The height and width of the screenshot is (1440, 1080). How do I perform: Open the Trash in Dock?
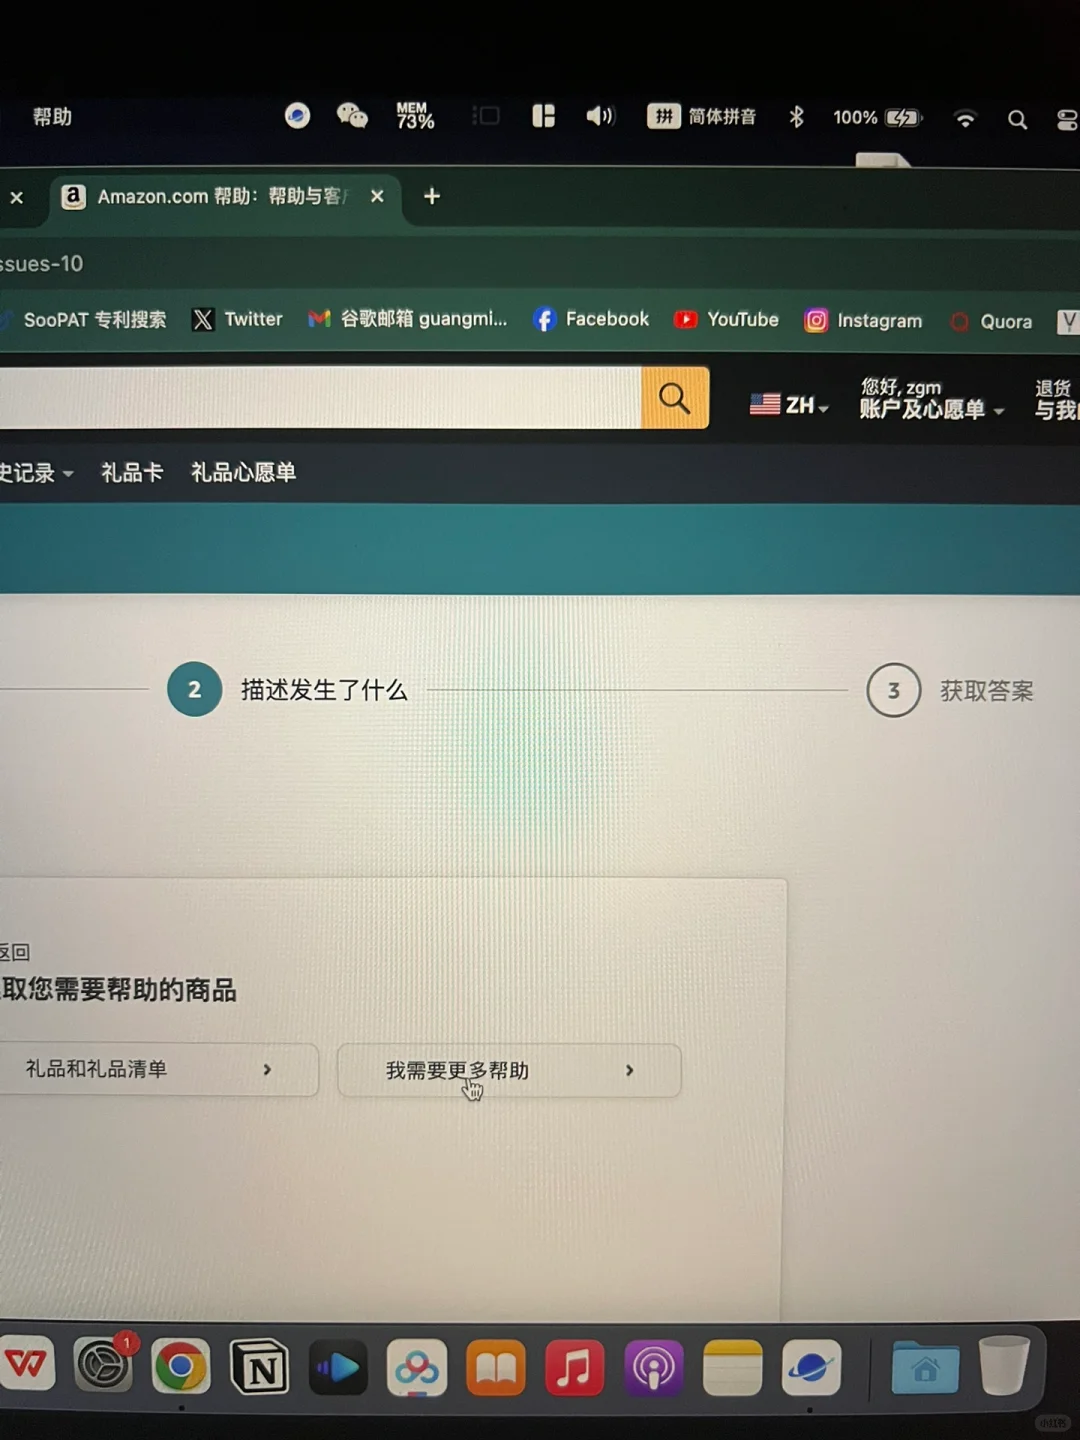pos(1004,1365)
